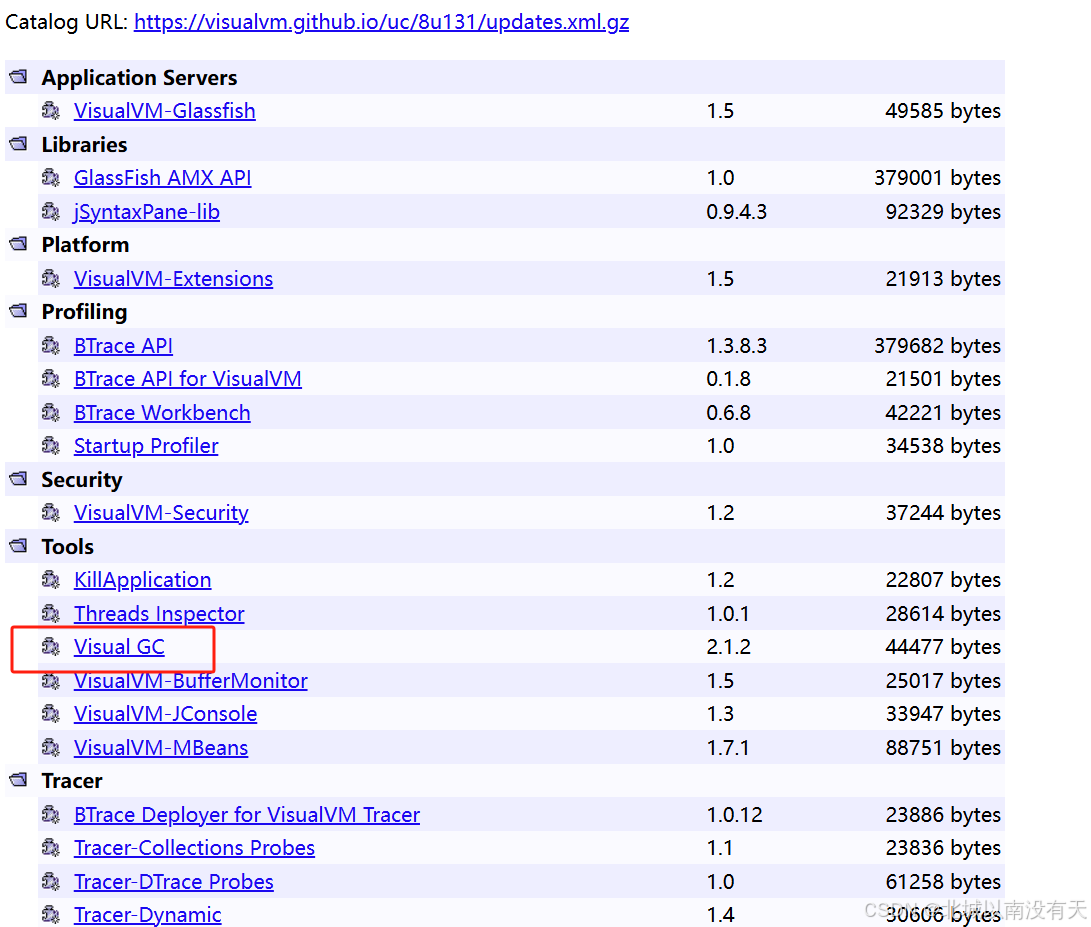
Task: Click the Tools category heading
Action: pos(67,547)
